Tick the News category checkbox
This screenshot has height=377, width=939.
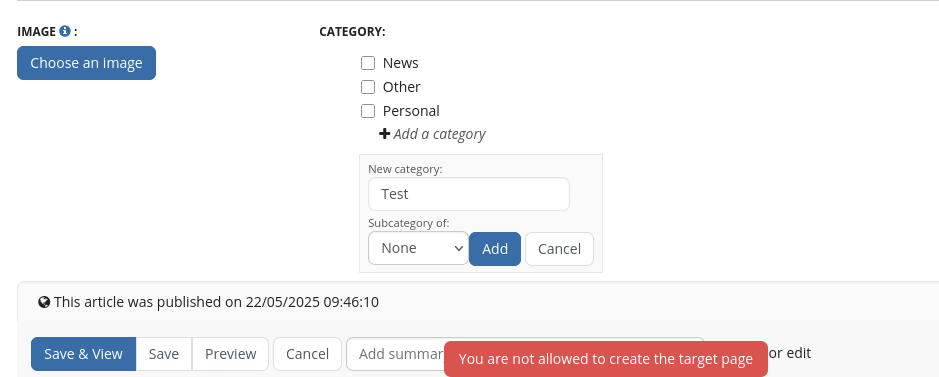(x=368, y=63)
